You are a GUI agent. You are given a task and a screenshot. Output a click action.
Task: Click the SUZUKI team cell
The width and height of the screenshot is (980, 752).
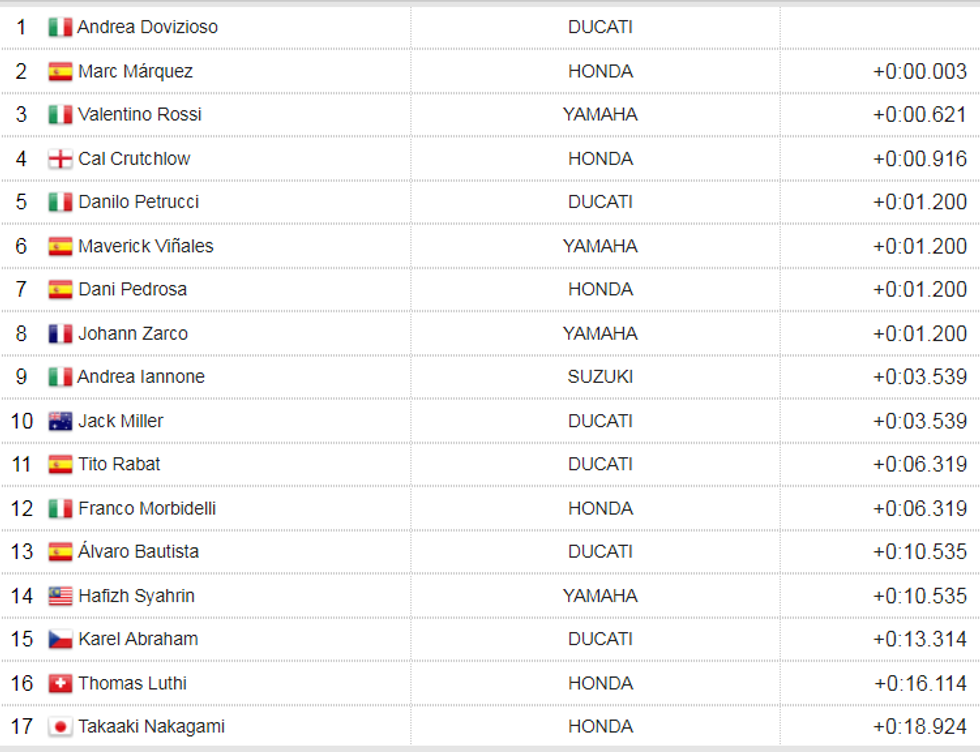pyautogui.click(x=600, y=377)
